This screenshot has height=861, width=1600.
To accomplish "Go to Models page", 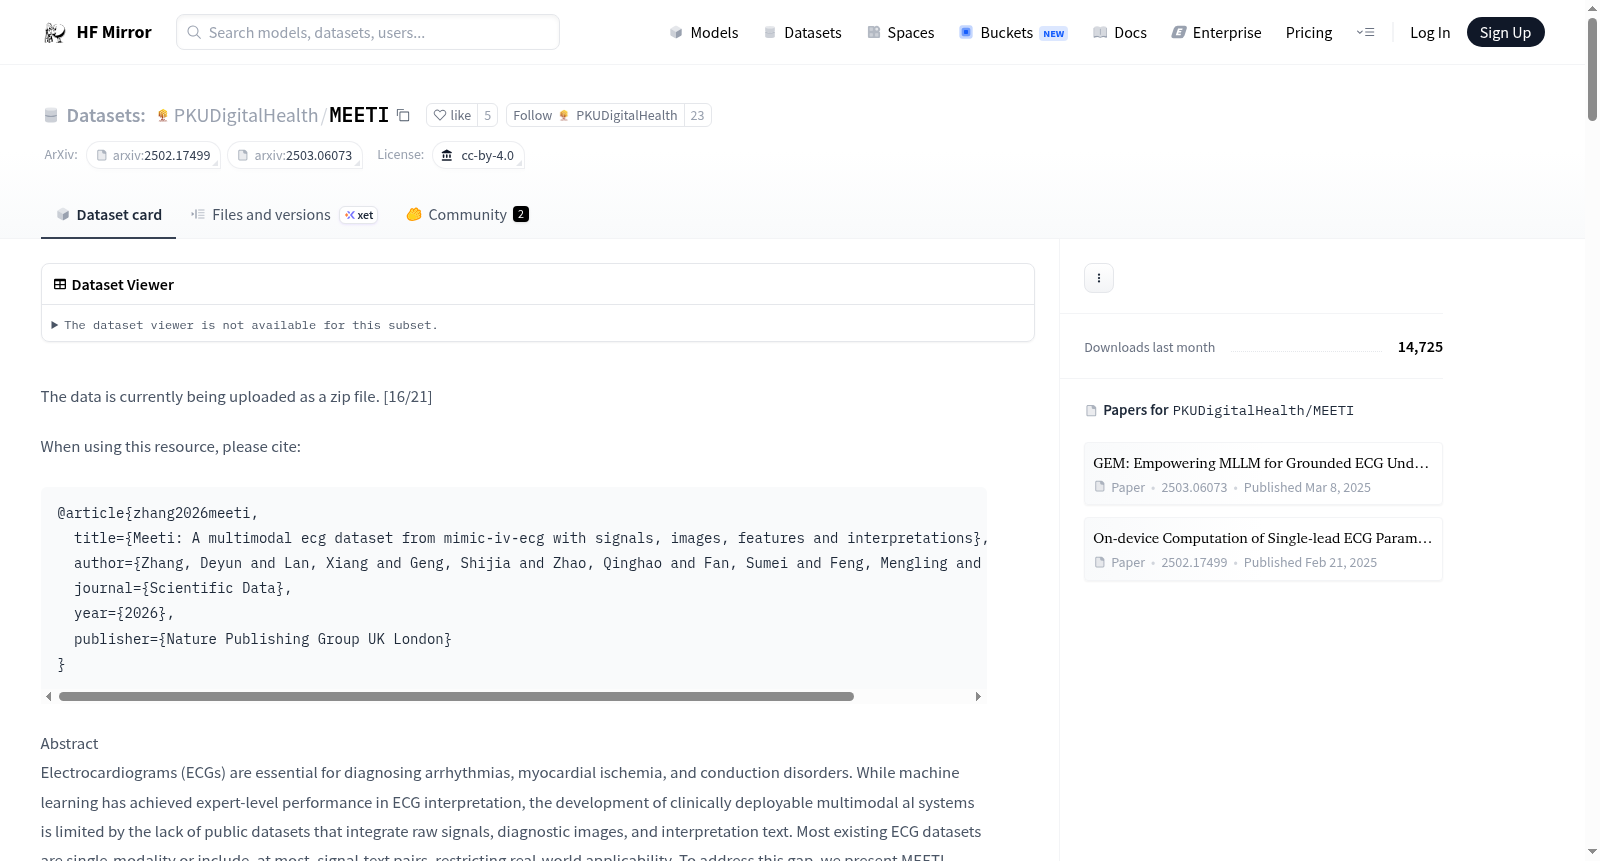I will 704,33.
